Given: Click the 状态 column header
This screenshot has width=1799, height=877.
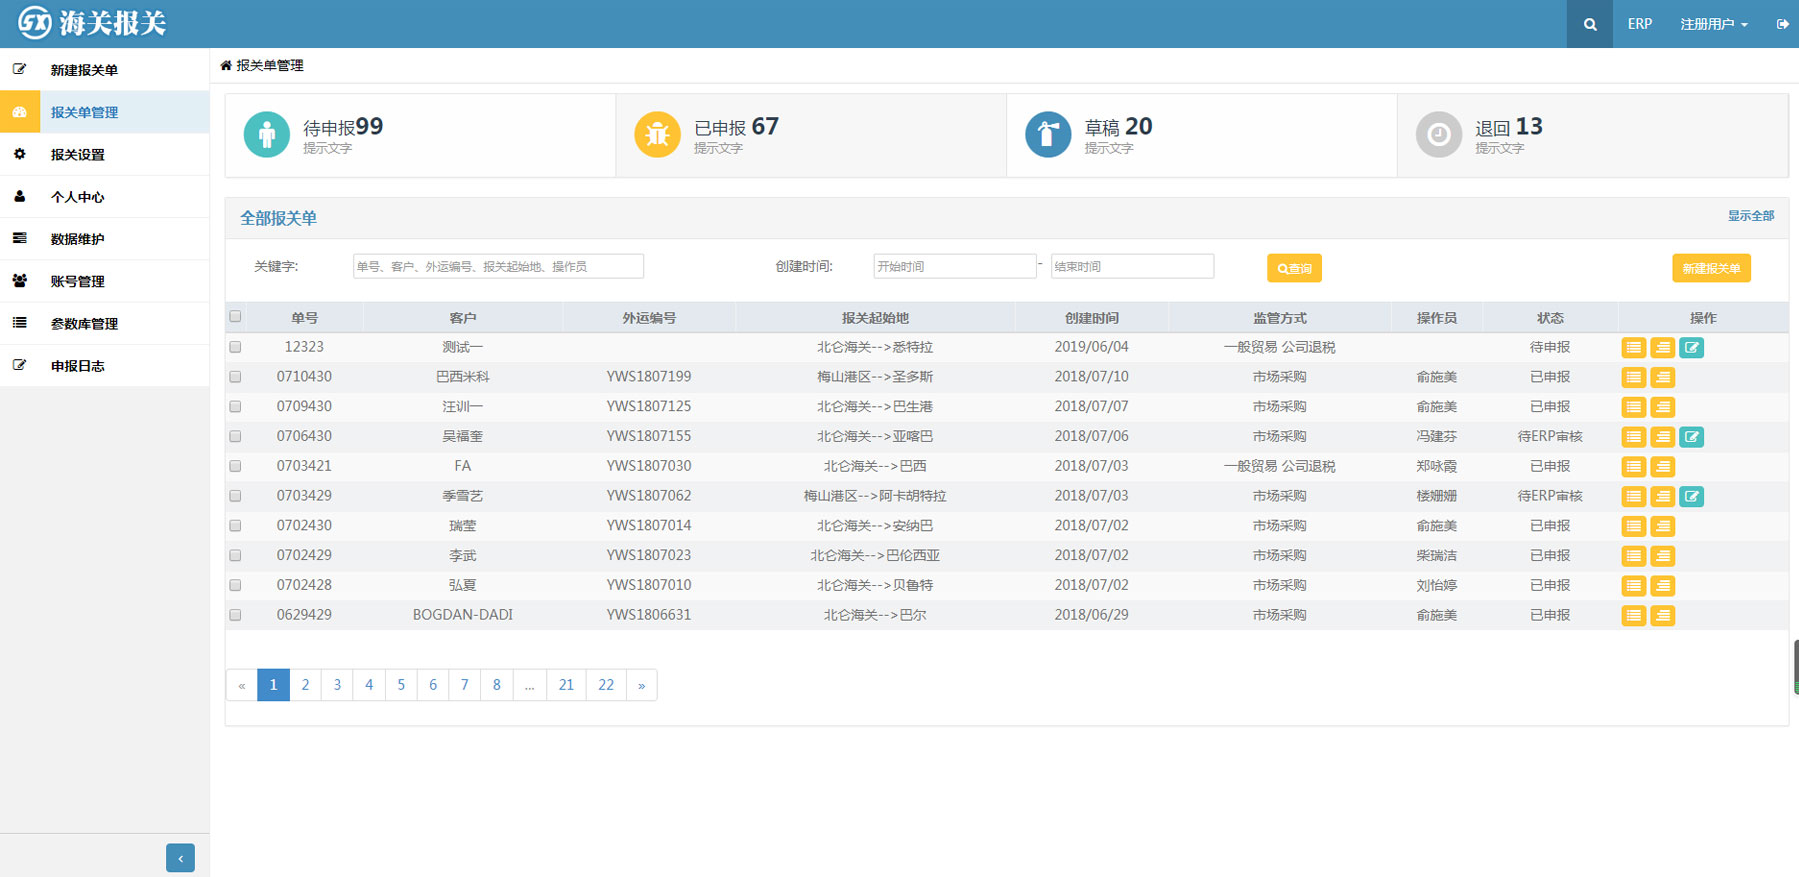Looking at the screenshot, I should (1550, 318).
